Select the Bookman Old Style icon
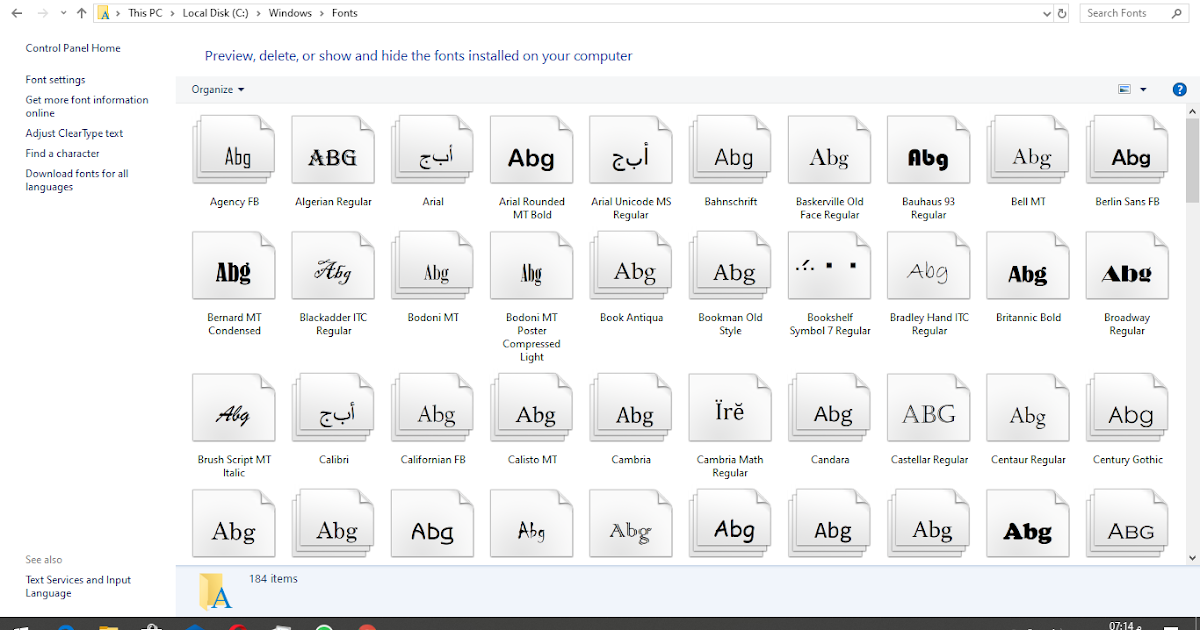Image resolution: width=1200 pixels, height=630 pixels. tap(730, 266)
